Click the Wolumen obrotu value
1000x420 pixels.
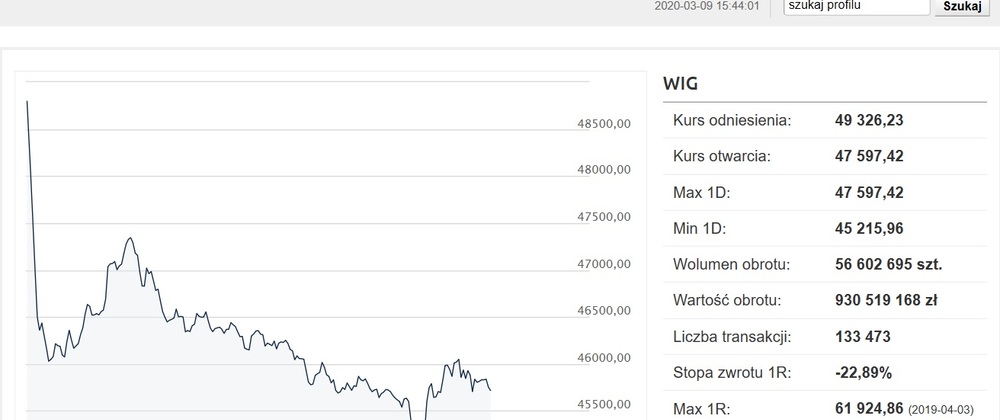pyautogui.click(x=888, y=264)
